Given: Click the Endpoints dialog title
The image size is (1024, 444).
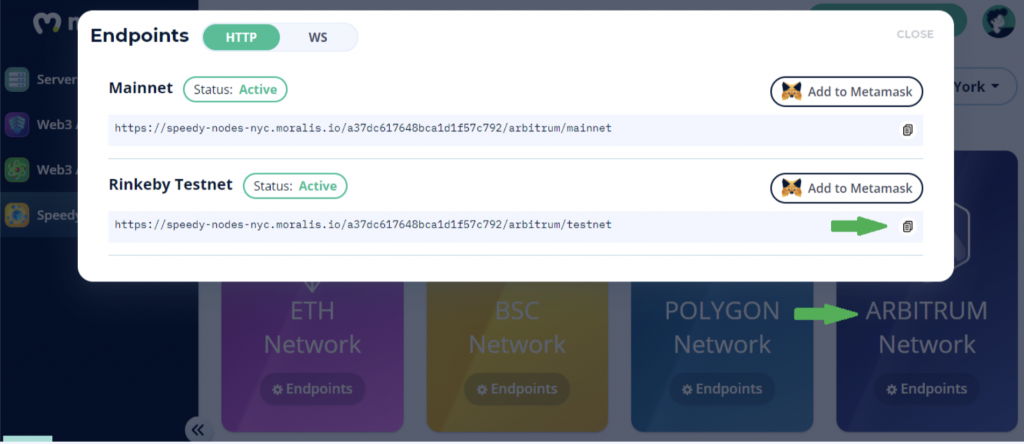Looking at the screenshot, I should (140, 35).
